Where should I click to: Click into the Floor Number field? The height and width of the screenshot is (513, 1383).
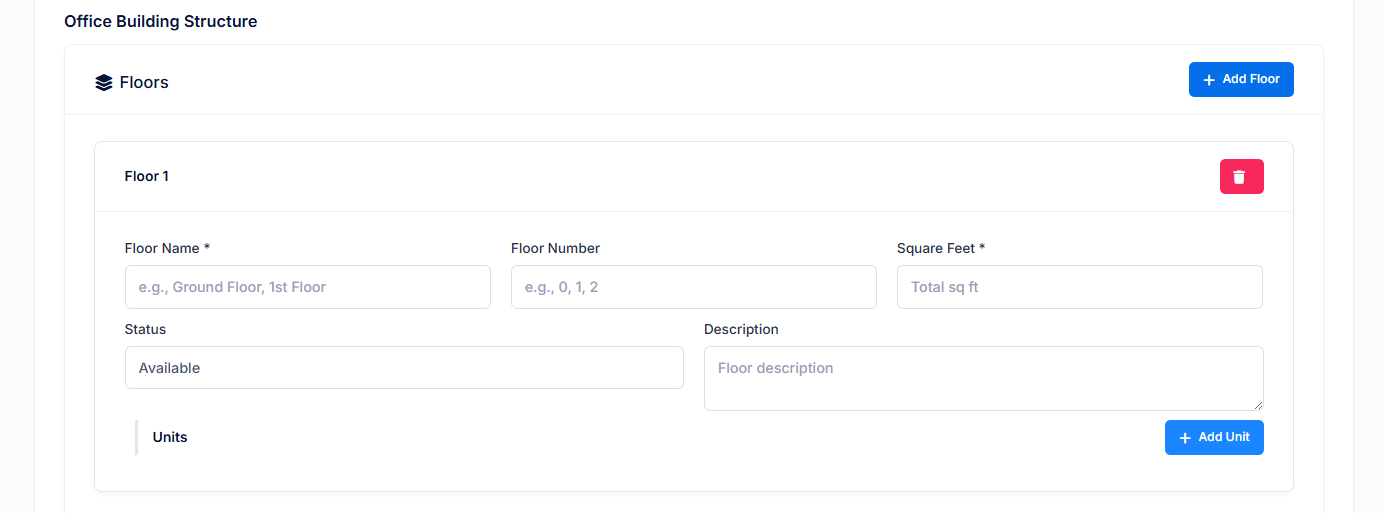point(693,287)
